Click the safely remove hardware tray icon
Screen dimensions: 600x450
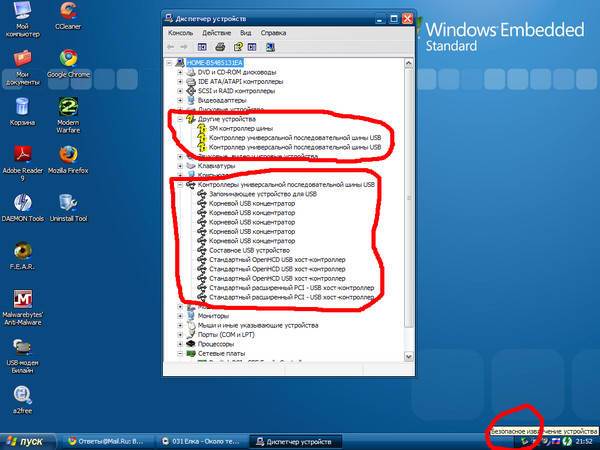tap(525, 441)
